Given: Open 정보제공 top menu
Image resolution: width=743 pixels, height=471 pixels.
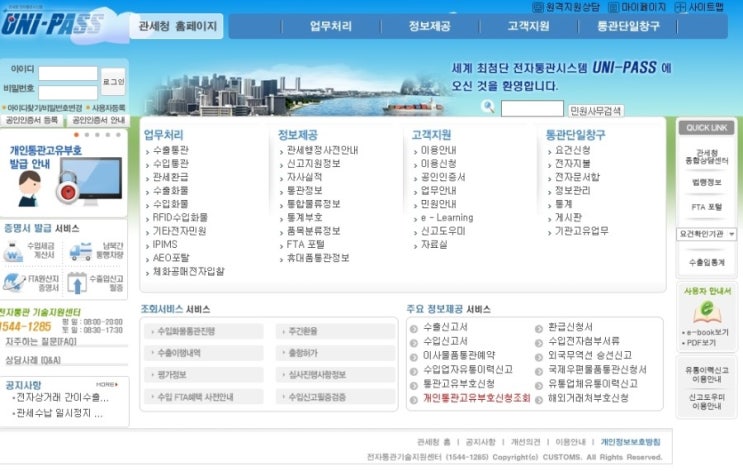Looking at the screenshot, I should (x=430, y=26).
